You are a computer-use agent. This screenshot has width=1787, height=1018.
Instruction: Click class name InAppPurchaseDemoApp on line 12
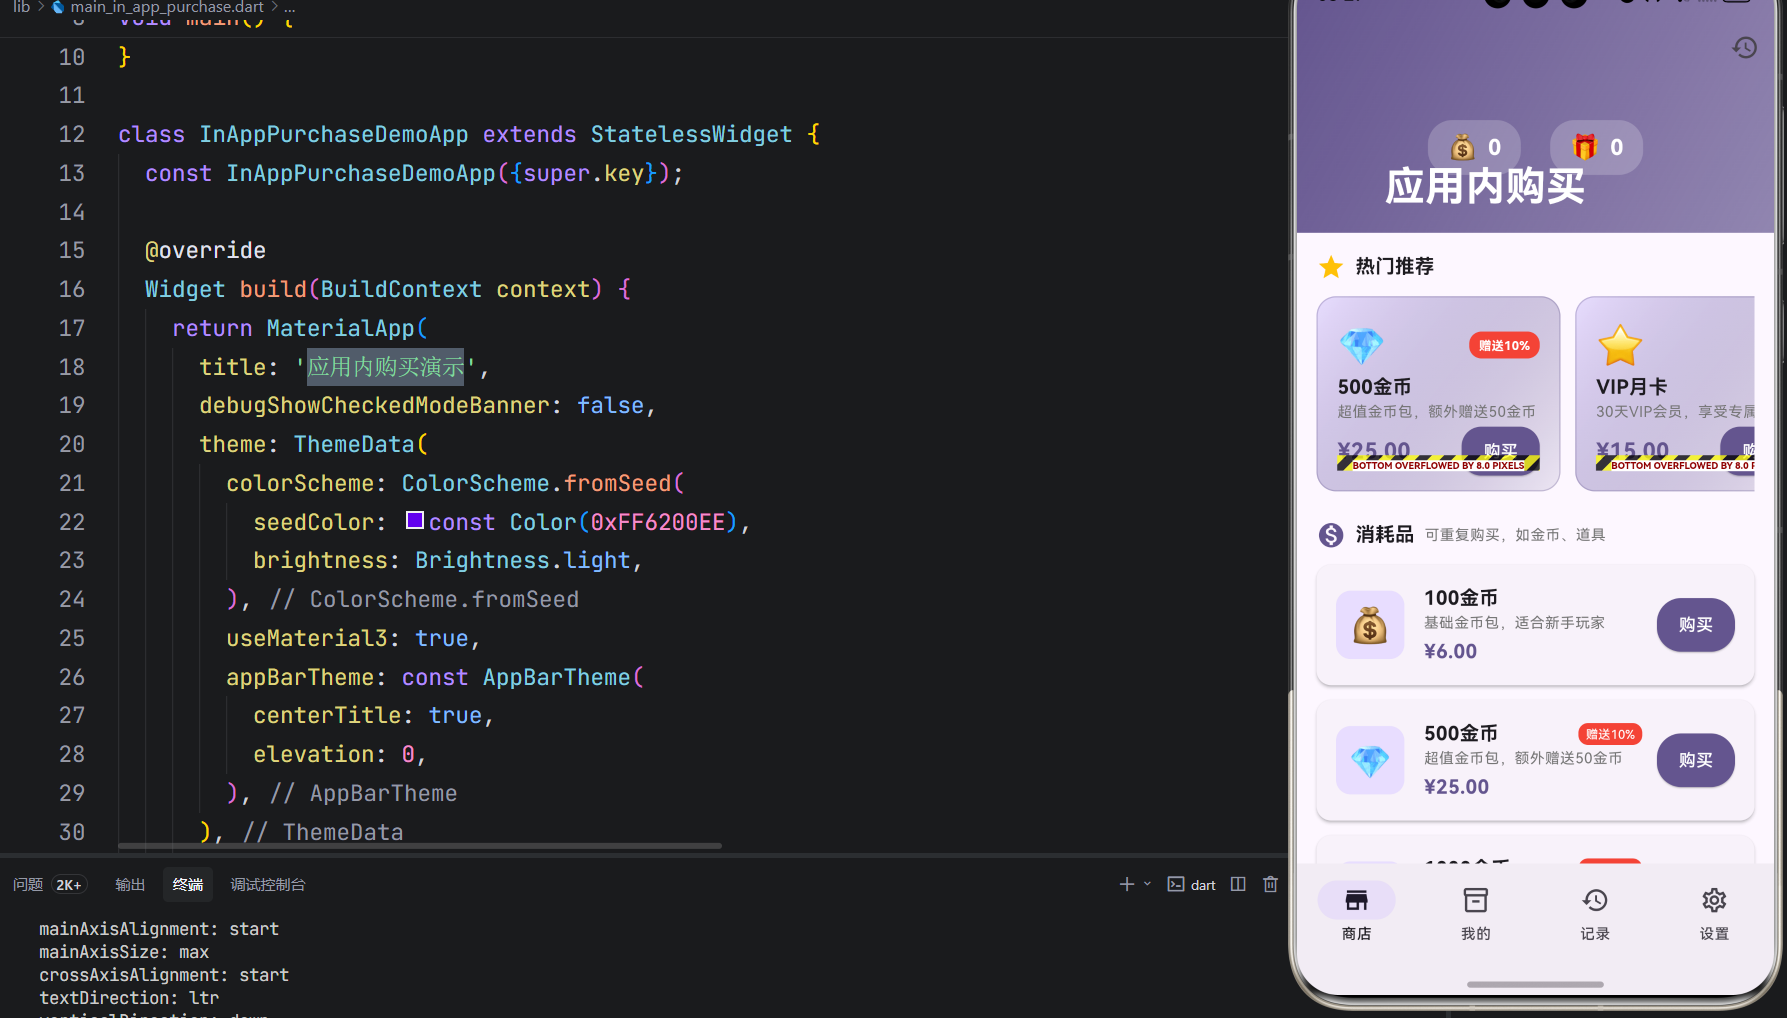coord(334,134)
